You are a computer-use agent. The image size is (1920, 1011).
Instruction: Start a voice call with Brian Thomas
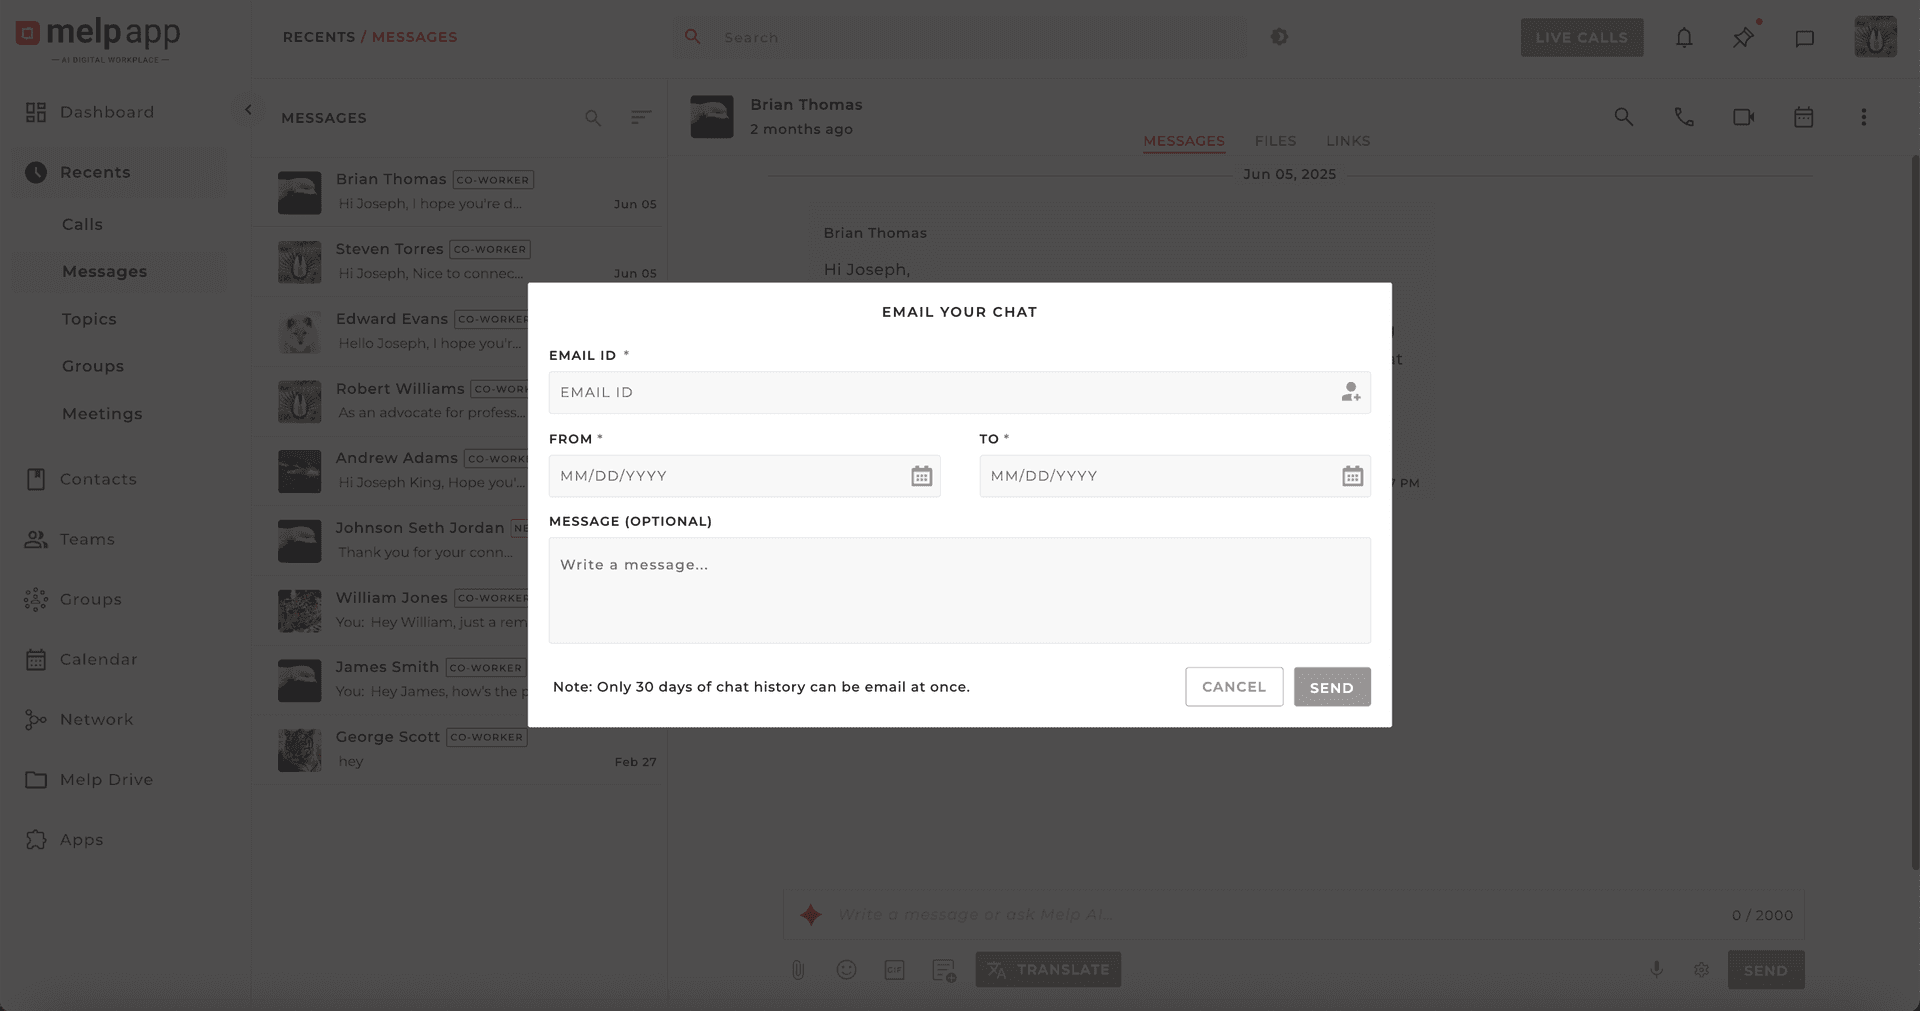tap(1684, 116)
